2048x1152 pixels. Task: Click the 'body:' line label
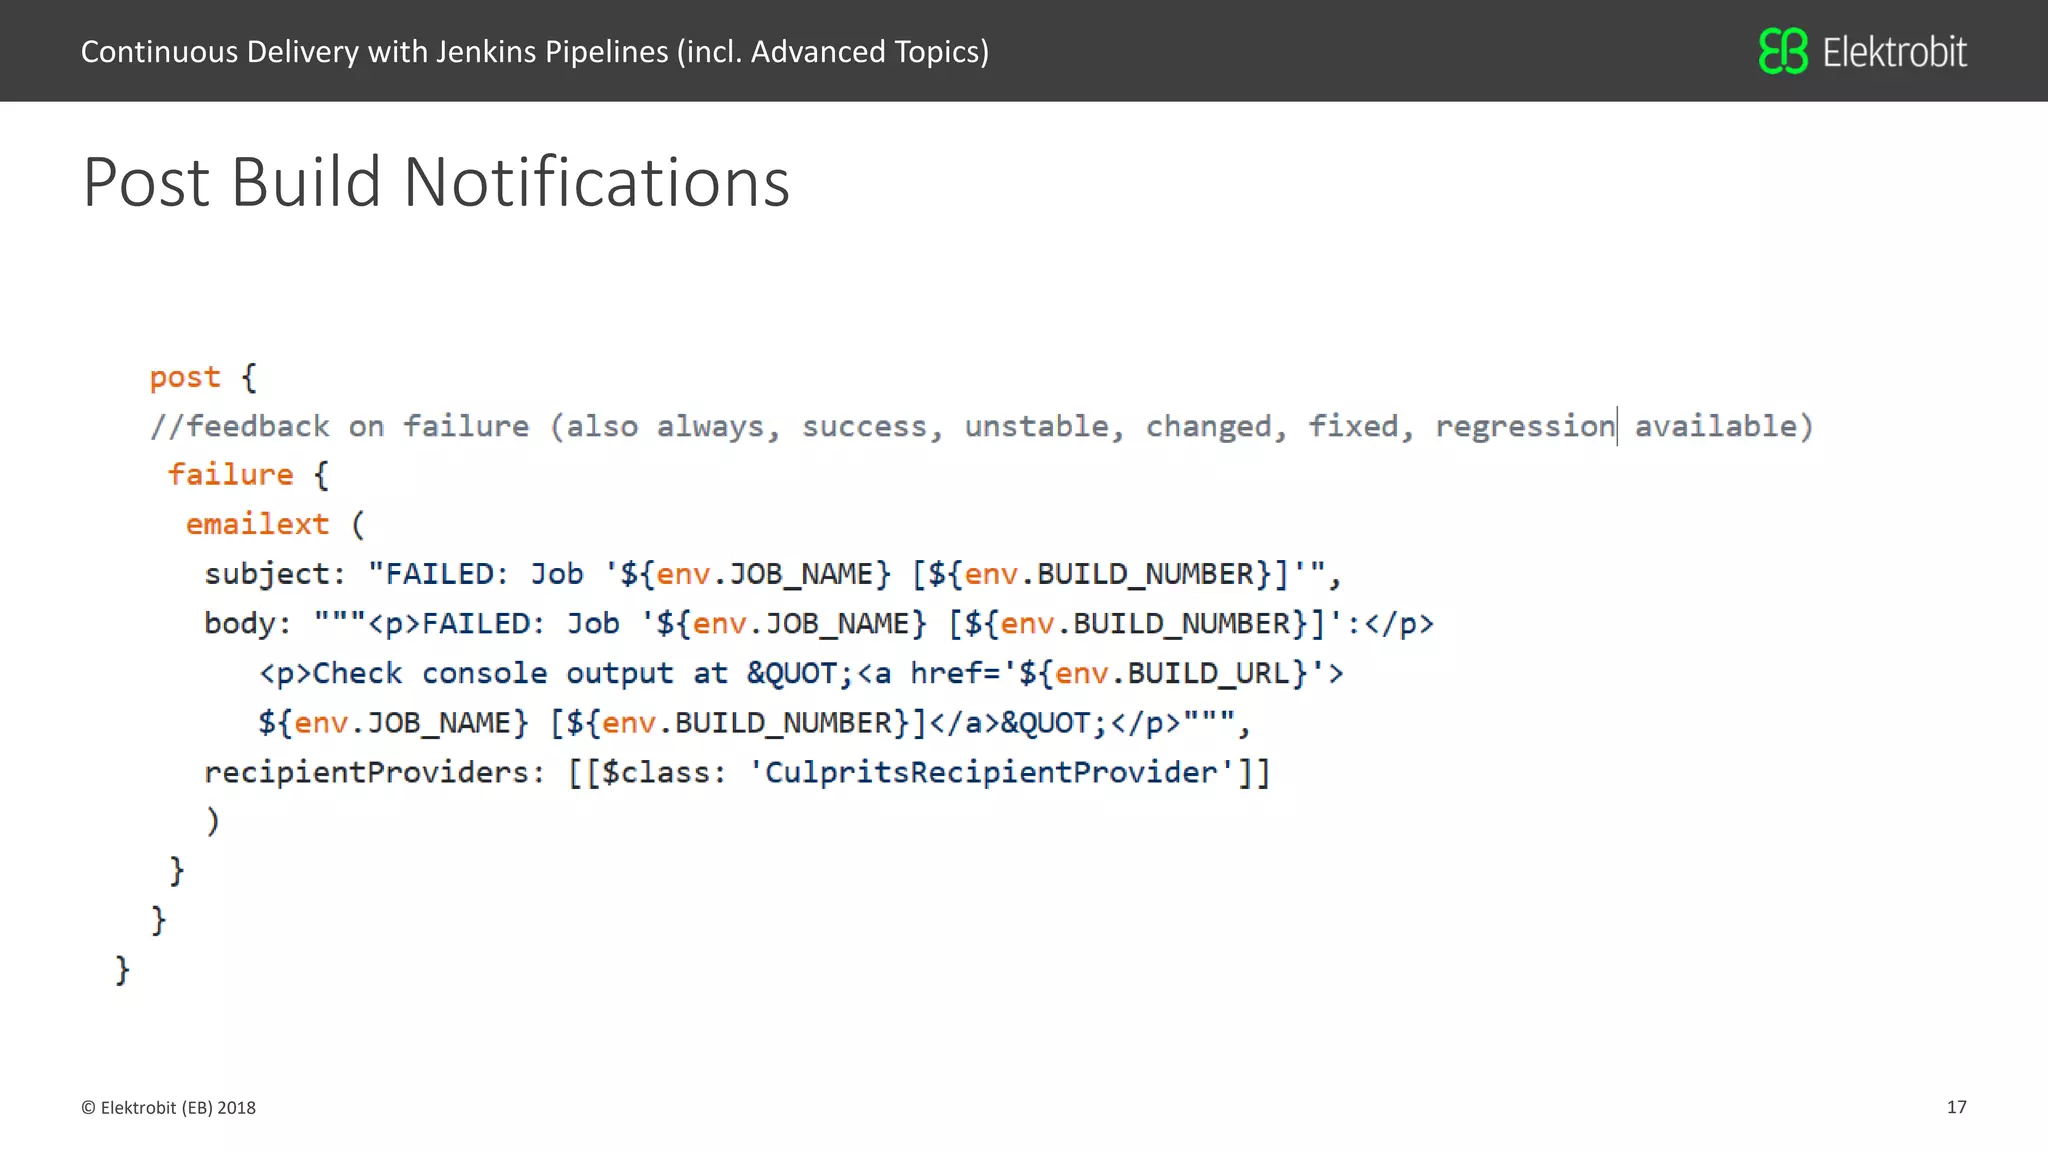(247, 623)
